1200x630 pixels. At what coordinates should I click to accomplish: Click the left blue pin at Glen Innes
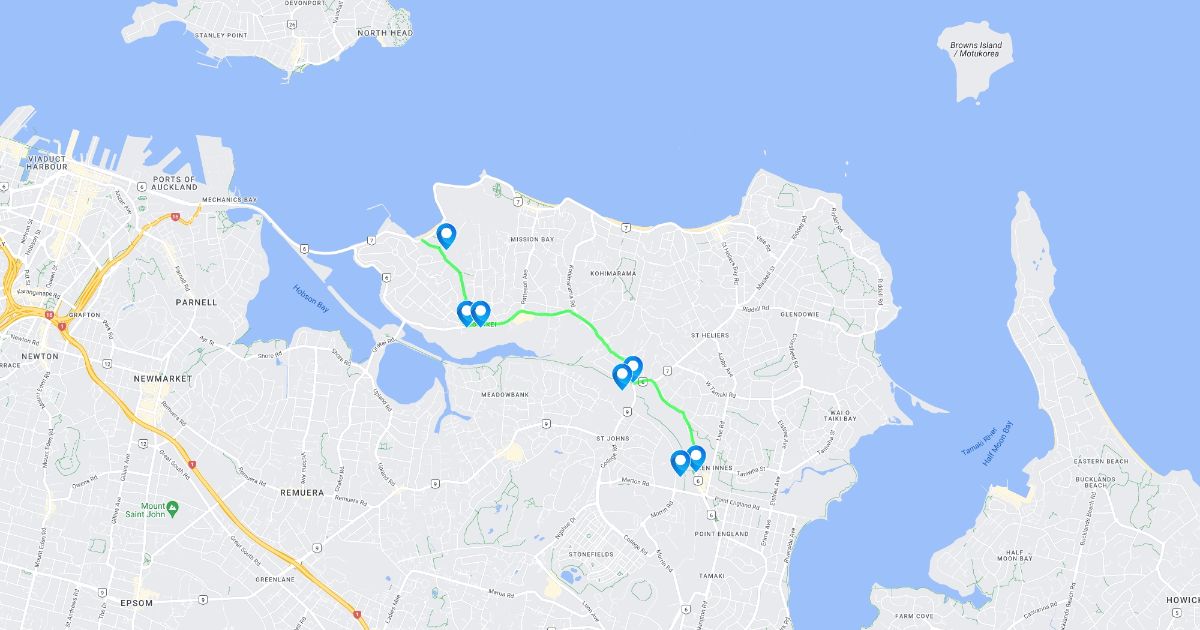tap(680, 463)
